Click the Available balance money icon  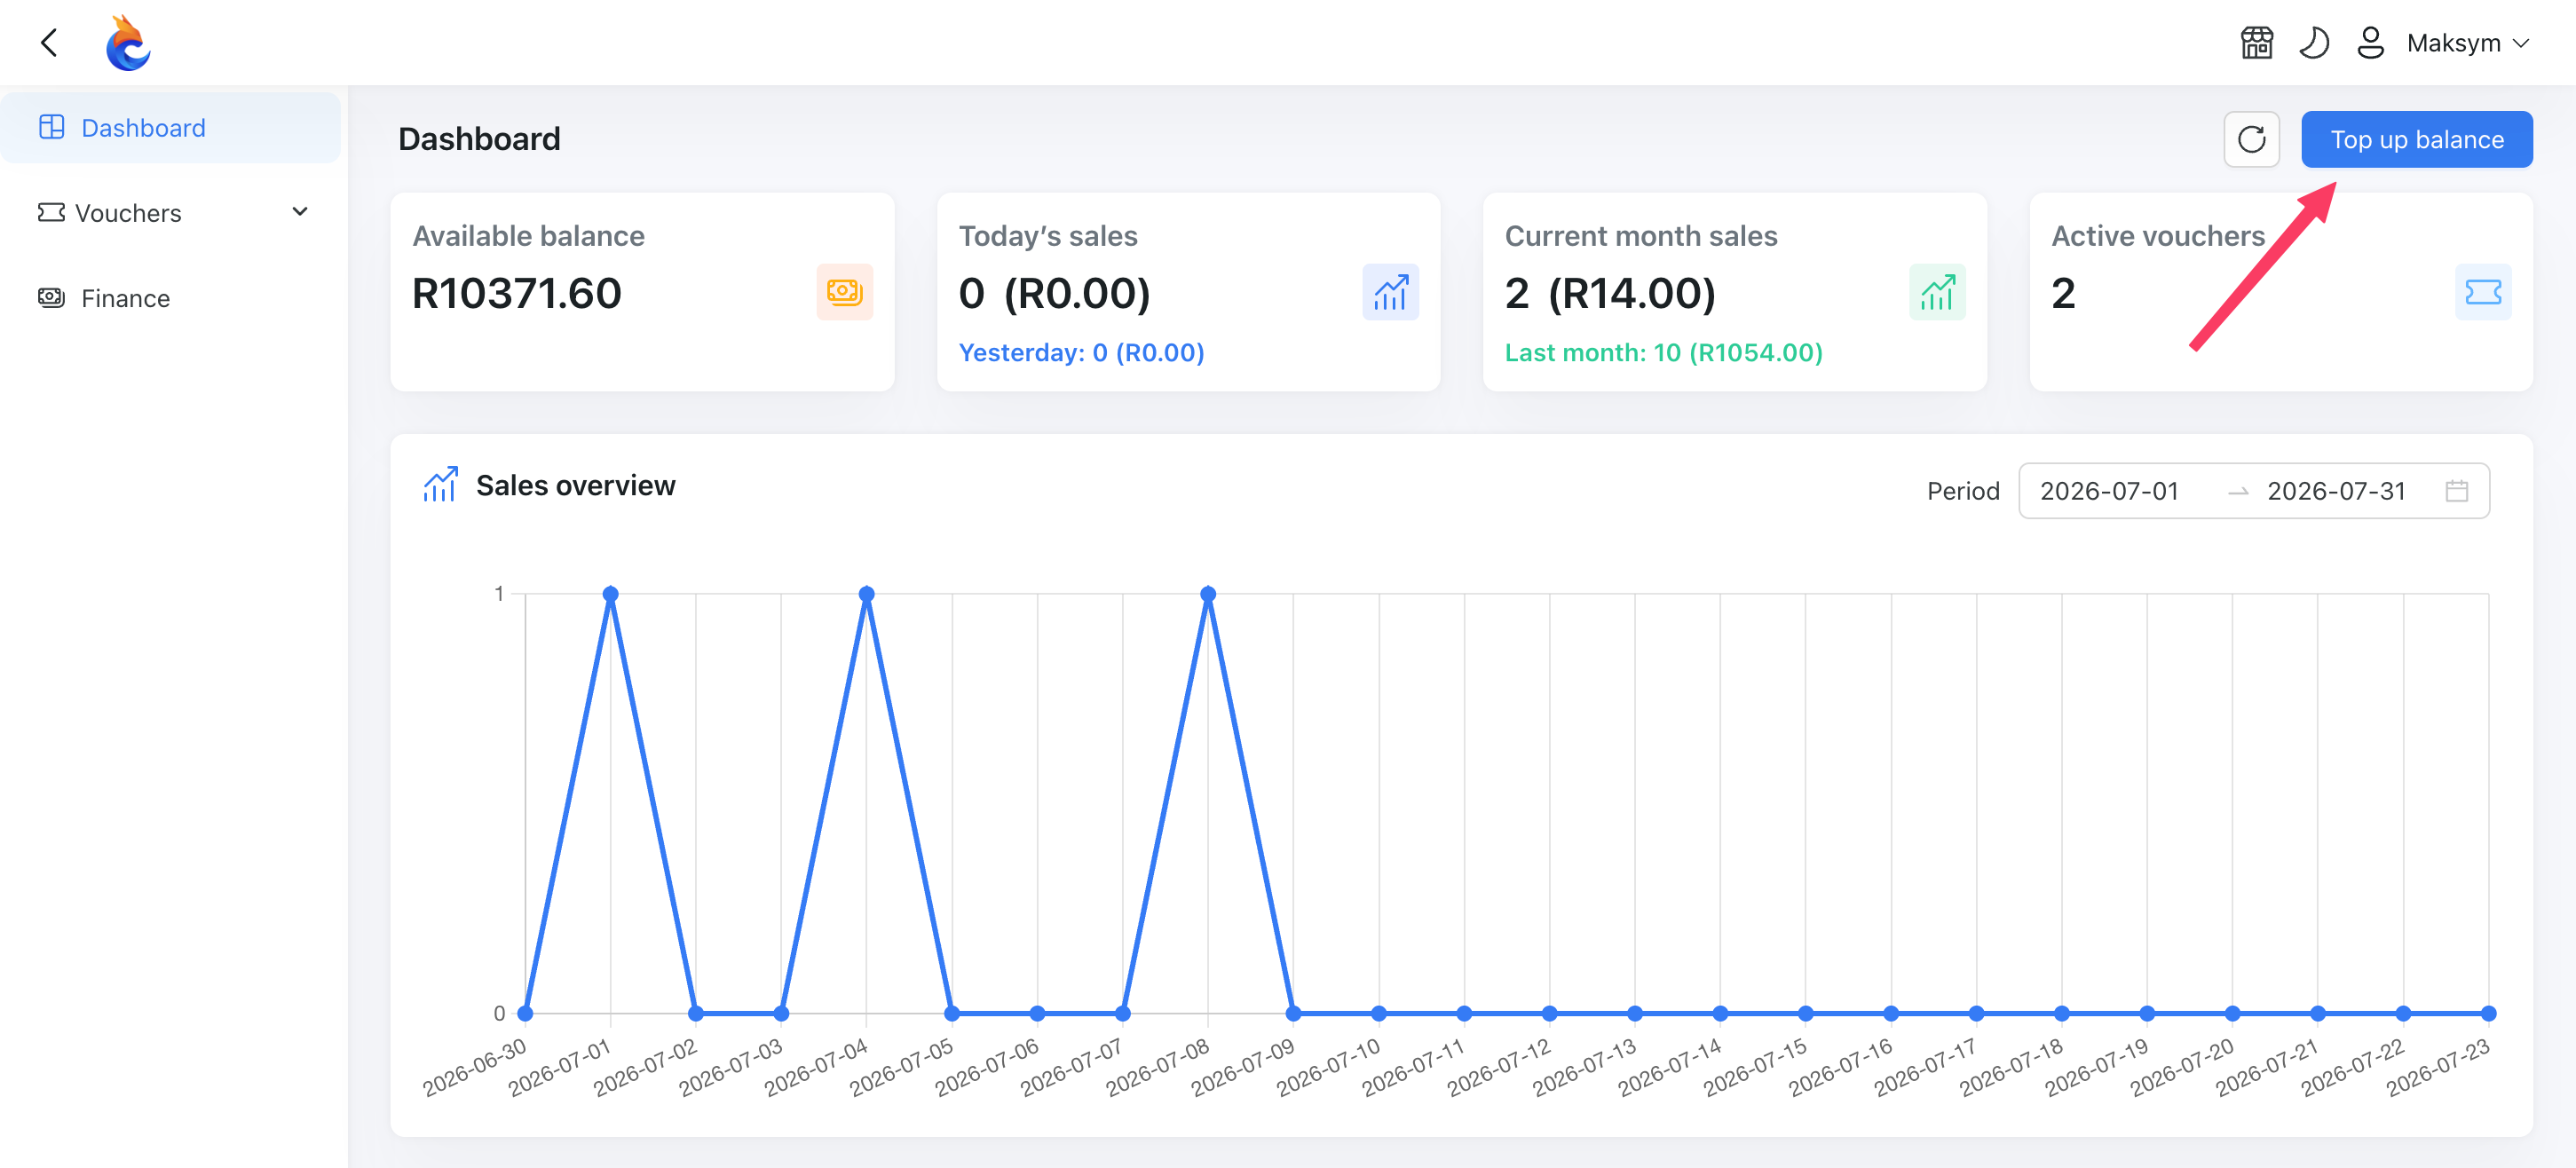tap(844, 292)
